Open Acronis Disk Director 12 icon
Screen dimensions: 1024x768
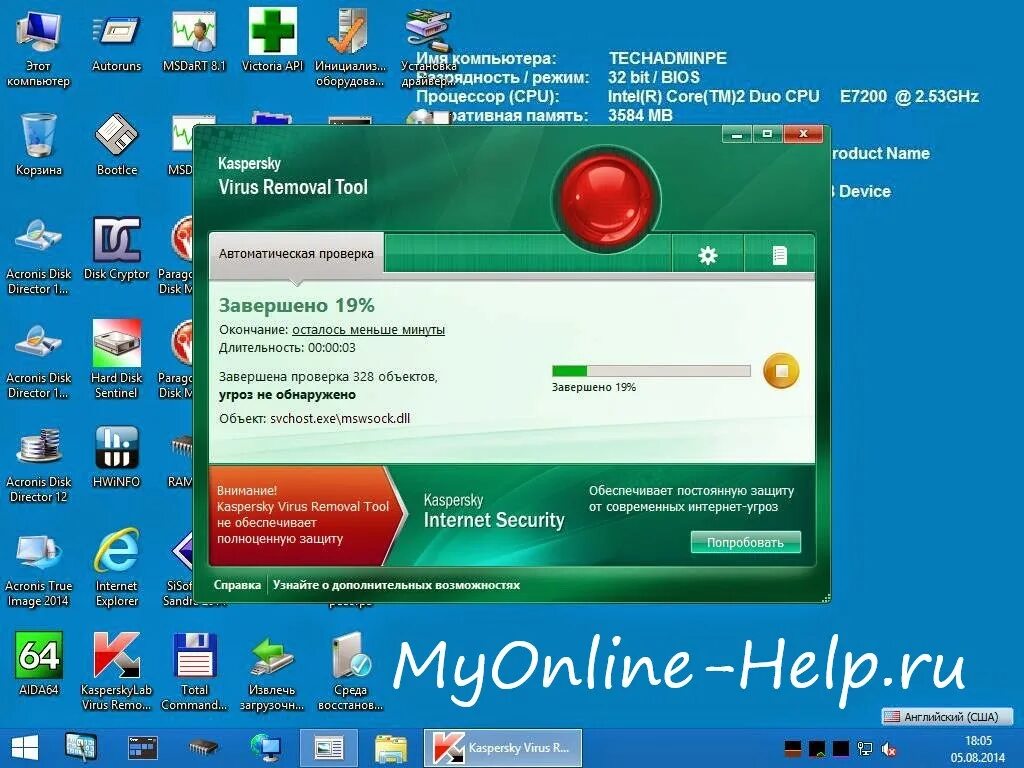point(39,464)
